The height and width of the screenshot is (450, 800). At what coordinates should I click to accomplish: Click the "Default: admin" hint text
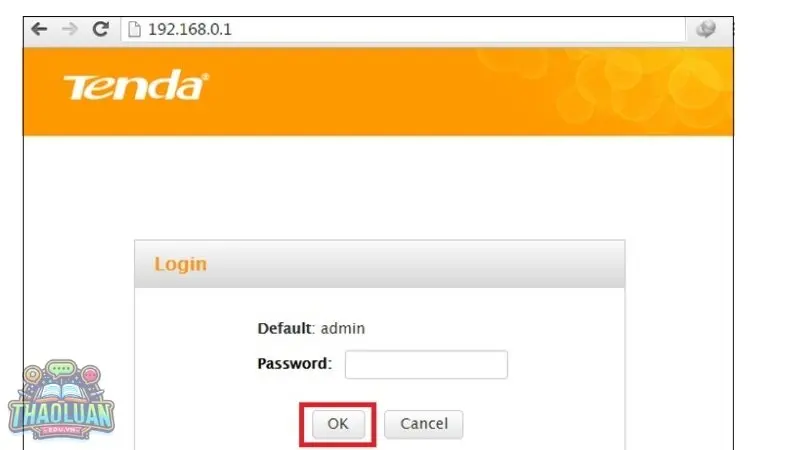(311, 328)
